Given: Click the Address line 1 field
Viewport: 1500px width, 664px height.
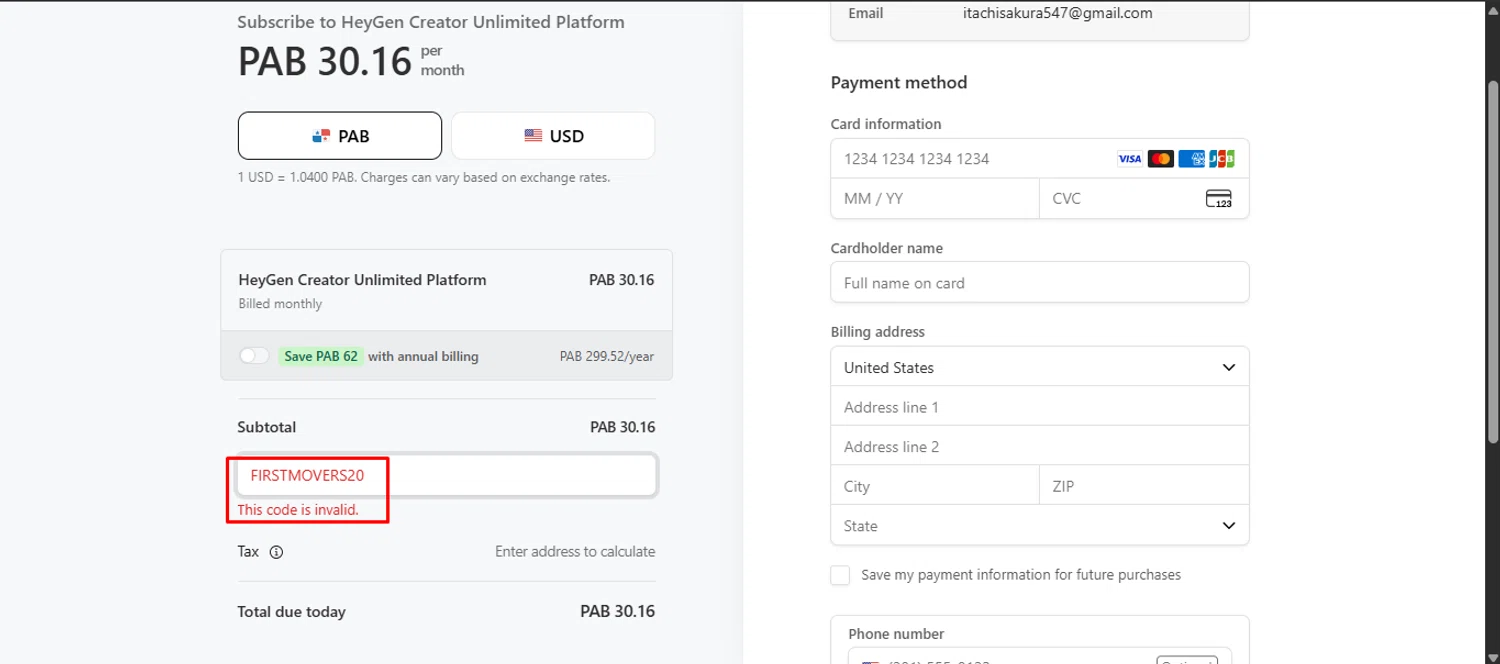Looking at the screenshot, I should [1040, 407].
